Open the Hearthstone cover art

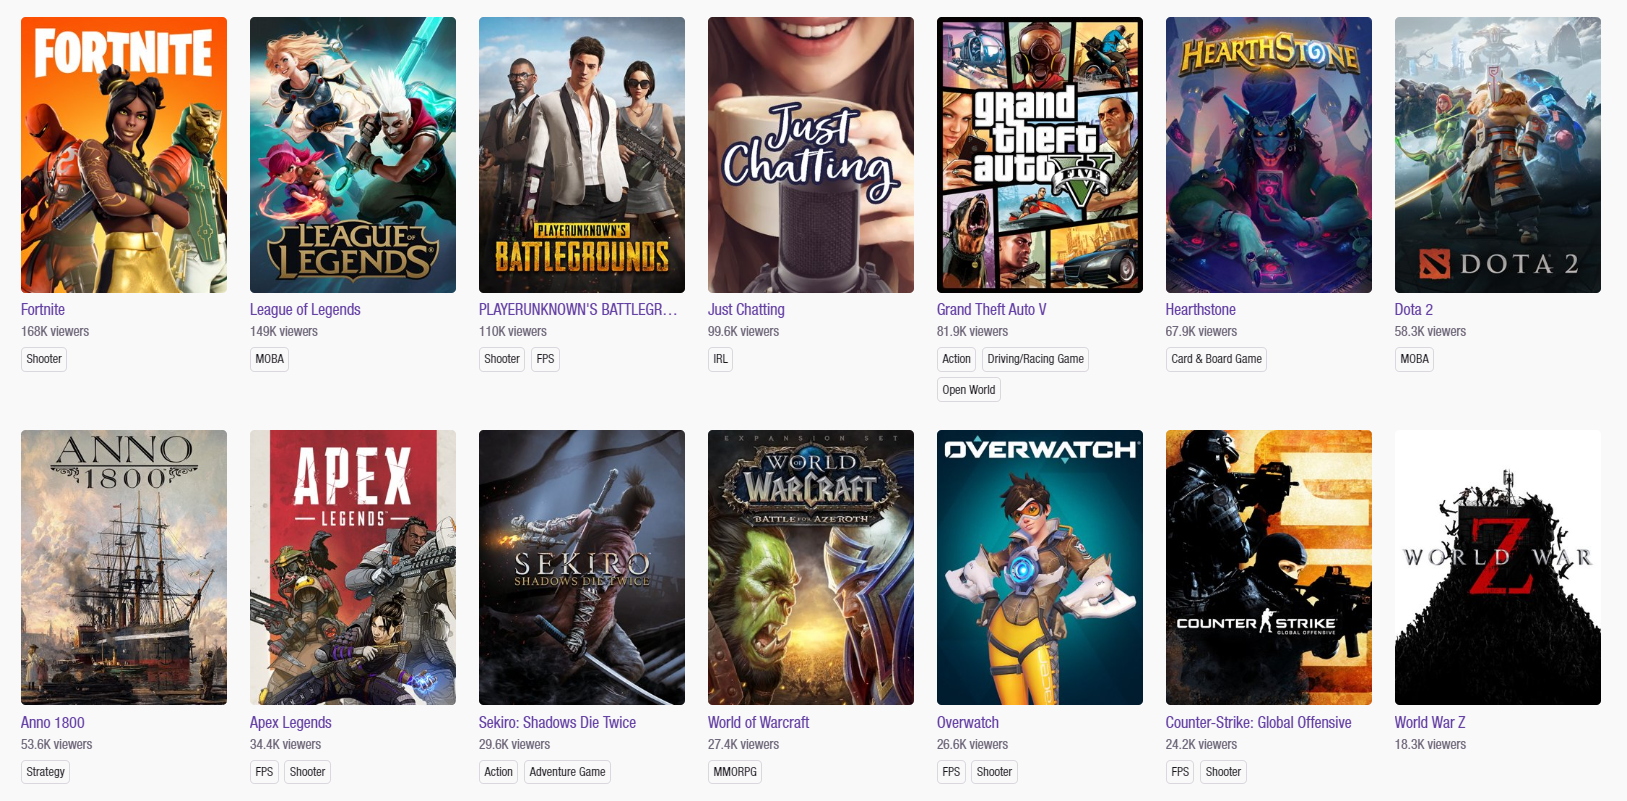pyautogui.click(x=1268, y=155)
